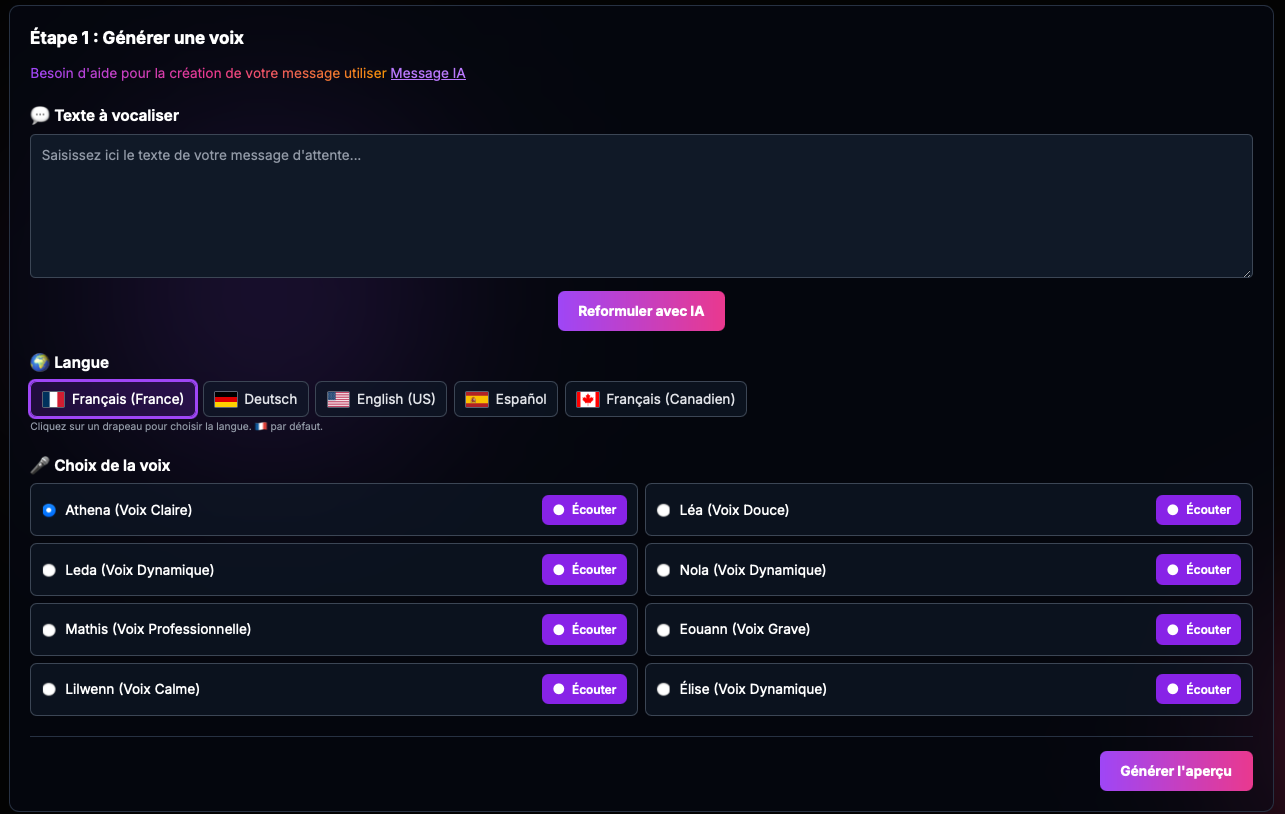
Task: Select the Athena (Voix Claire) radio button
Action: pyautogui.click(x=49, y=510)
